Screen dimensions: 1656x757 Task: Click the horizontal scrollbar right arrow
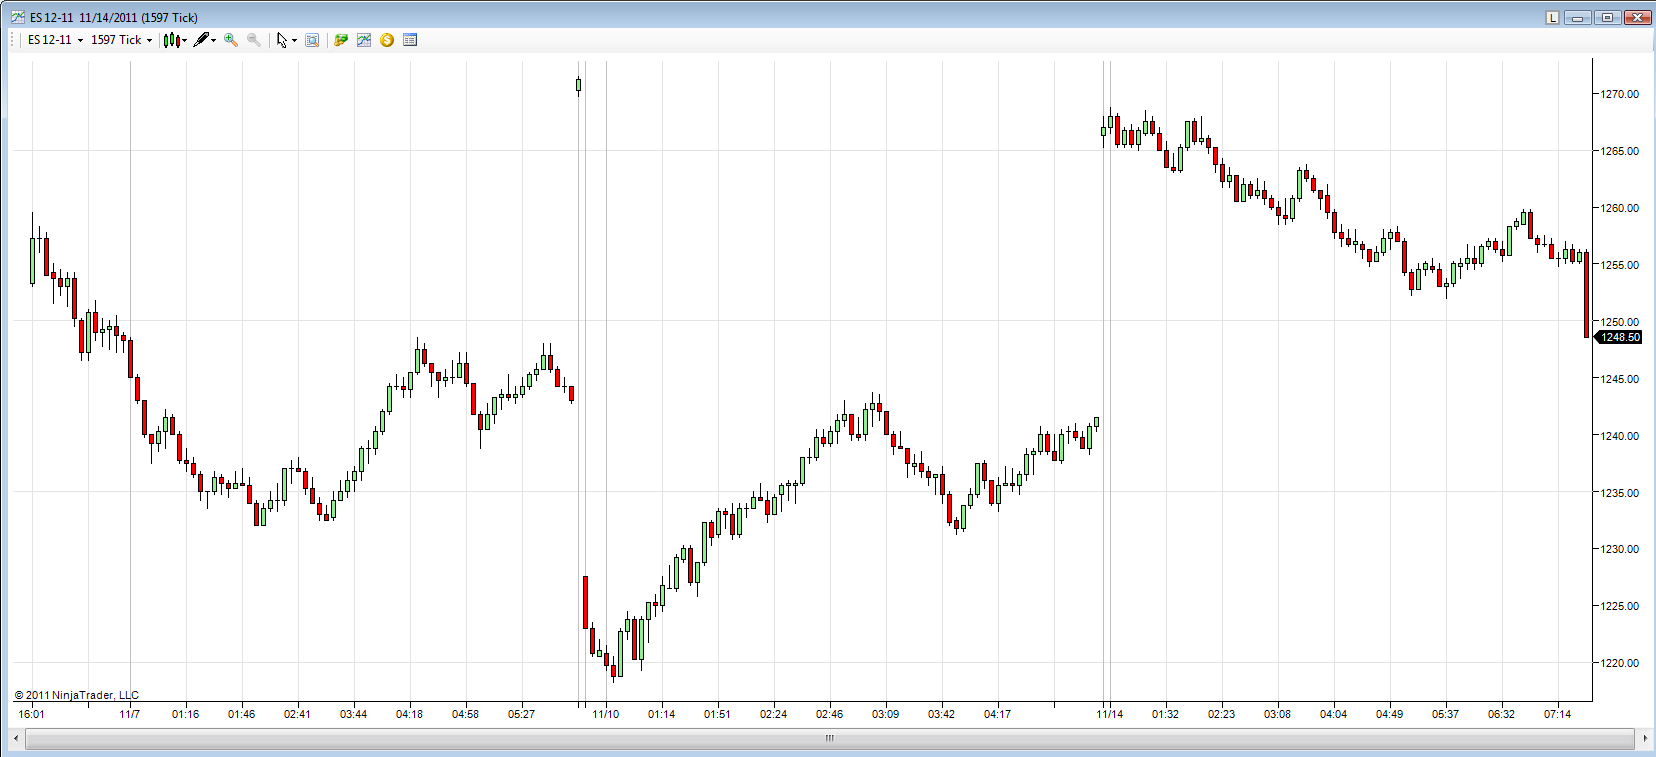[1645, 738]
